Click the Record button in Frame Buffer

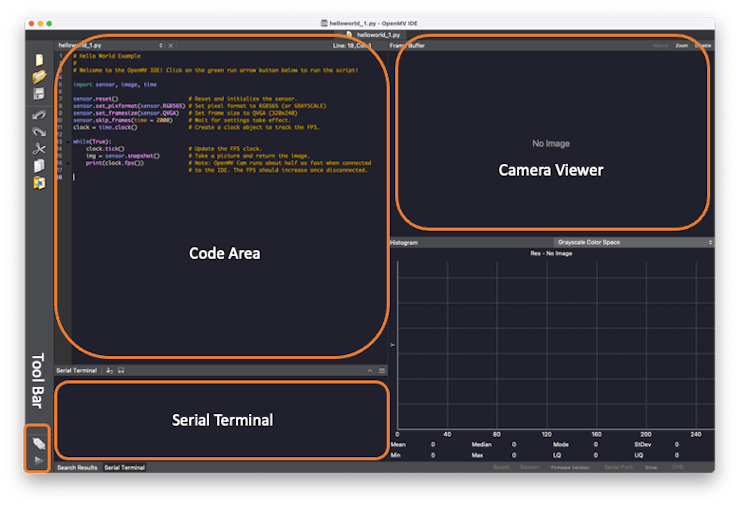tap(660, 45)
